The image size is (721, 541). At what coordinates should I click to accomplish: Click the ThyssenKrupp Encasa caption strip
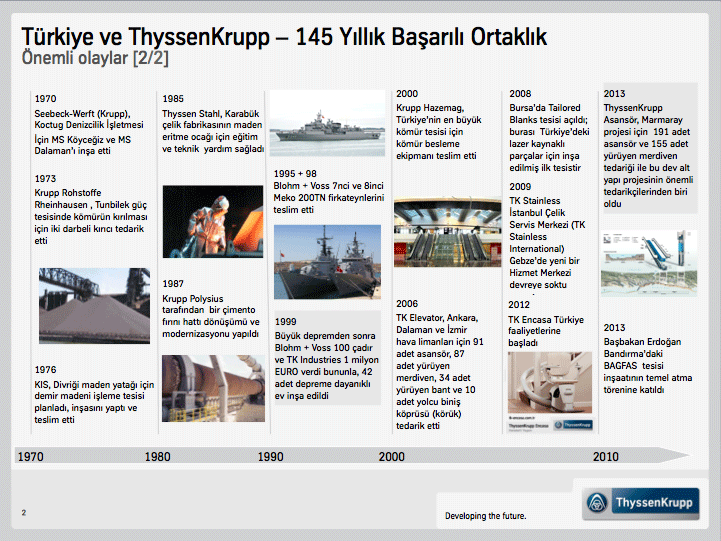pos(550,425)
